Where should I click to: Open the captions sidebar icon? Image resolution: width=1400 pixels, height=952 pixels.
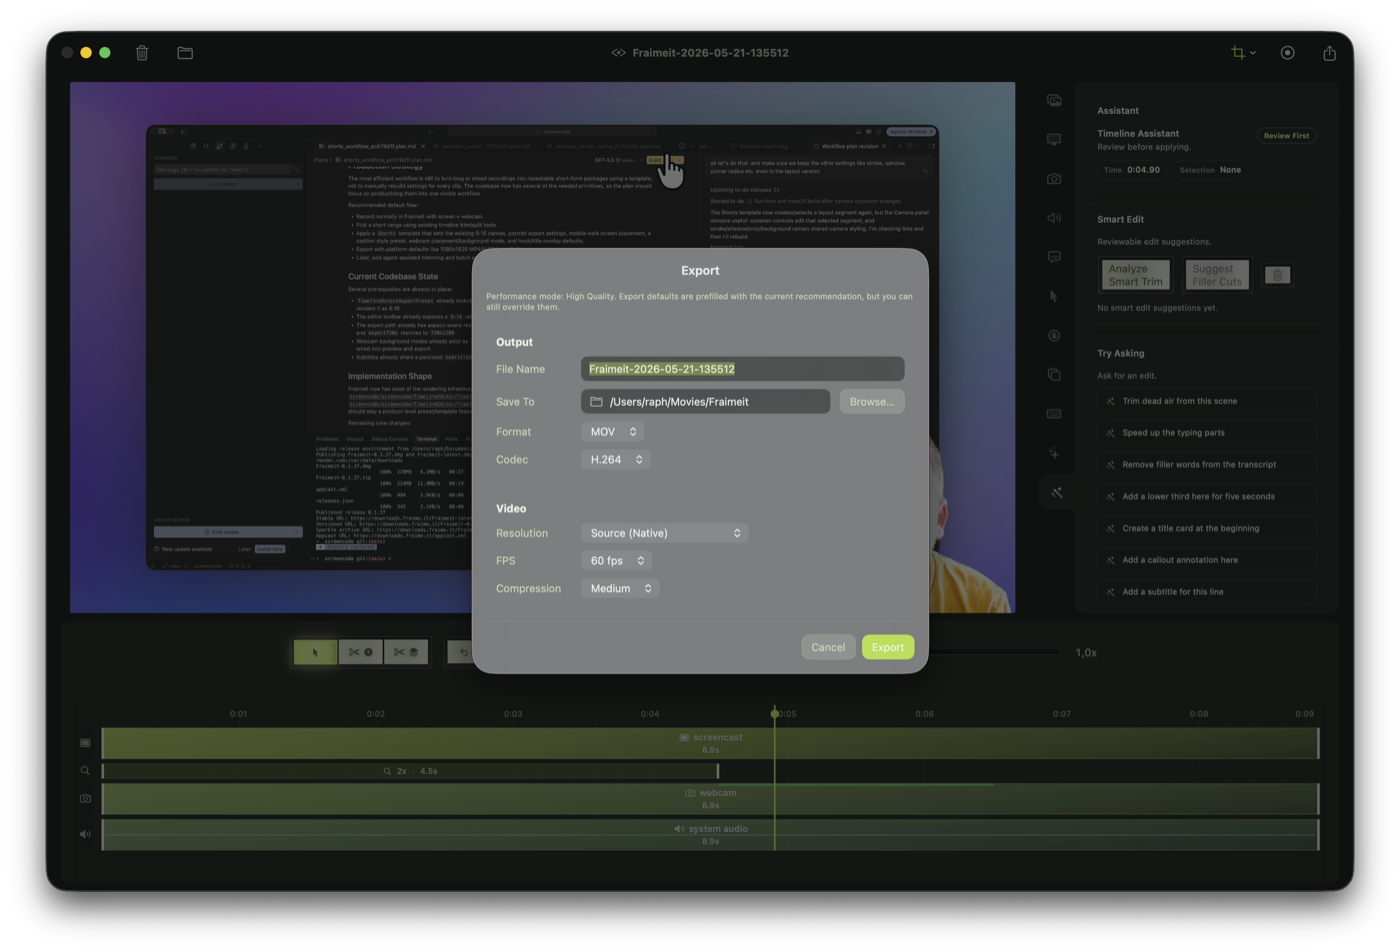click(1054, 257)
